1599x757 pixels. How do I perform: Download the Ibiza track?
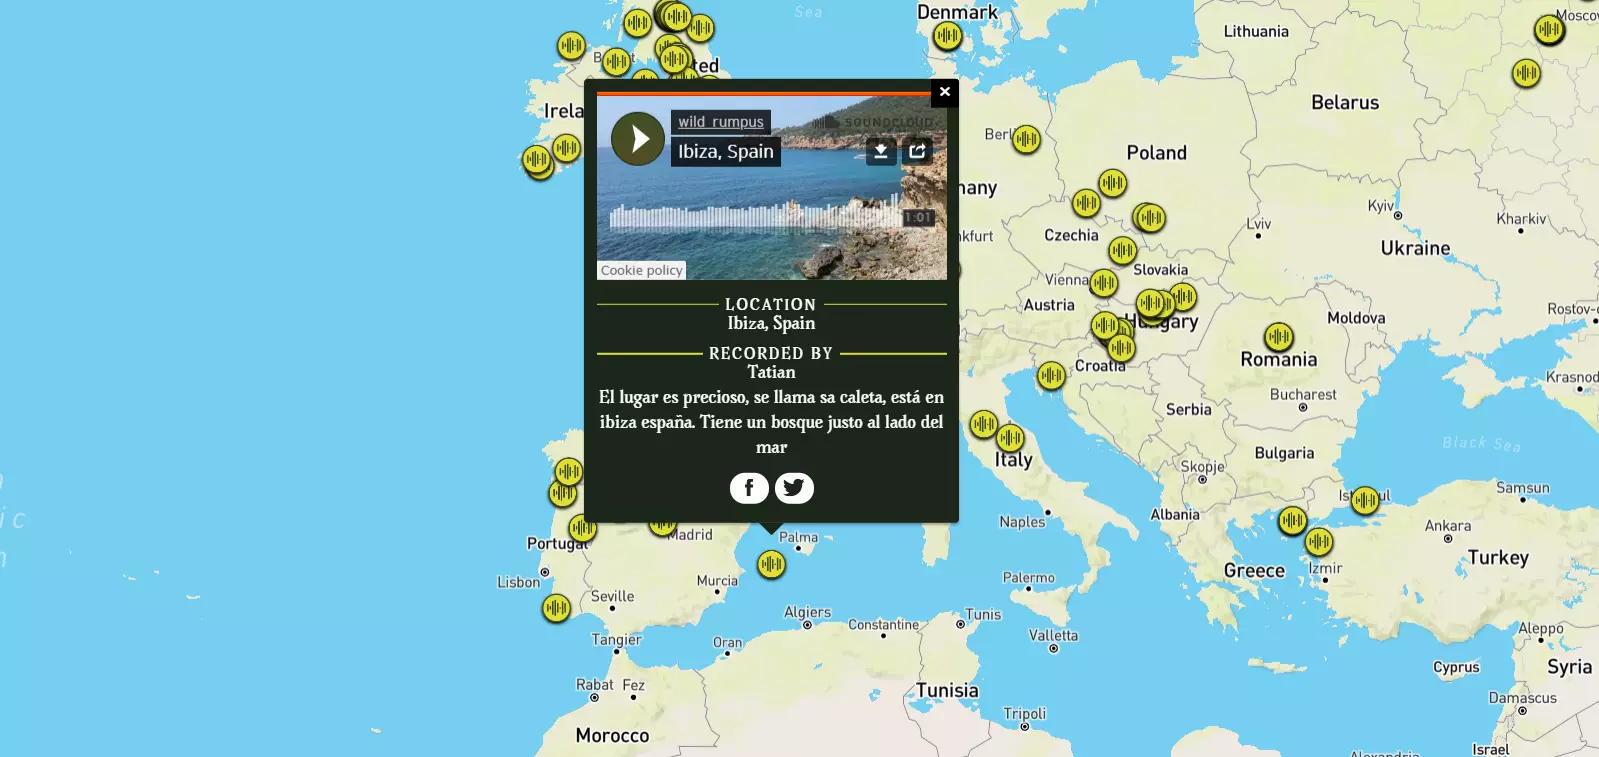pyautogui.click(x=881, y=151)
